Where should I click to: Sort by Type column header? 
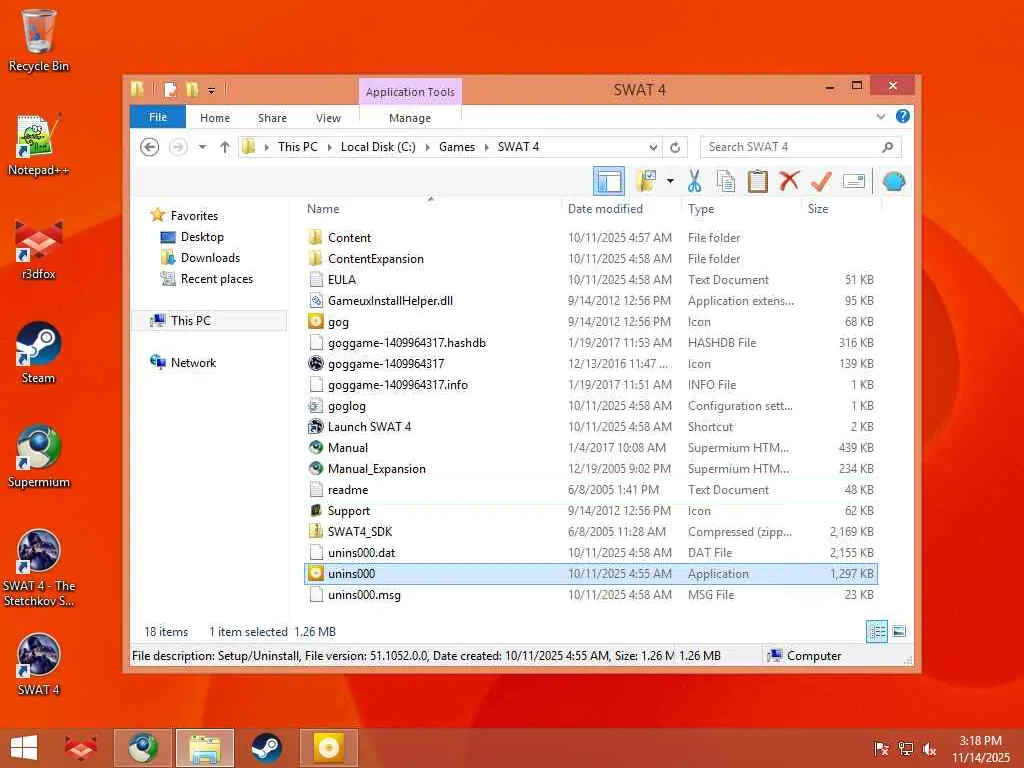pos(701,209)
